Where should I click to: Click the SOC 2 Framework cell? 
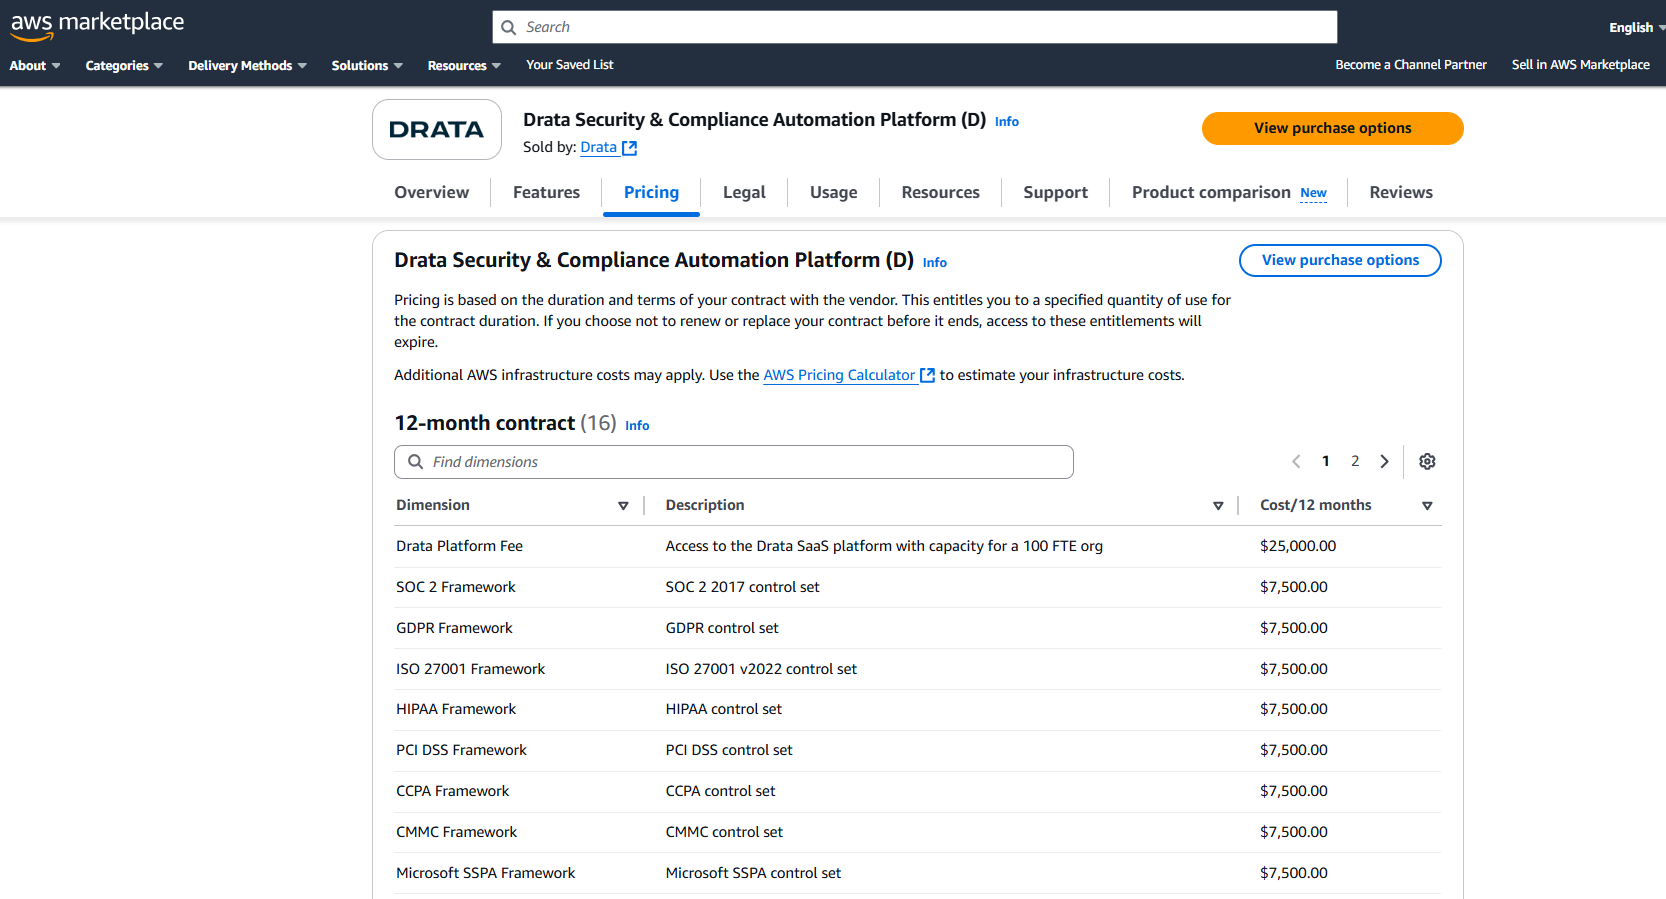pyautogui.click(x=456, y=587)
